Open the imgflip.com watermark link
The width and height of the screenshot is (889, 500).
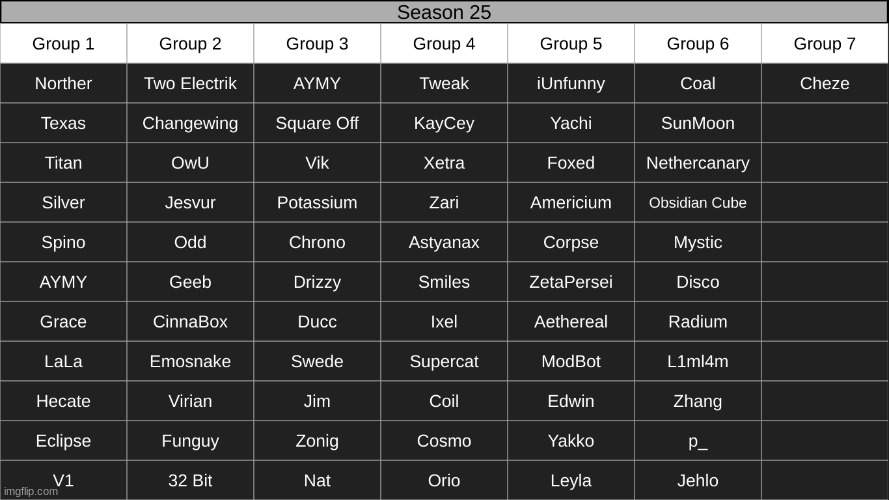[31, 491]
